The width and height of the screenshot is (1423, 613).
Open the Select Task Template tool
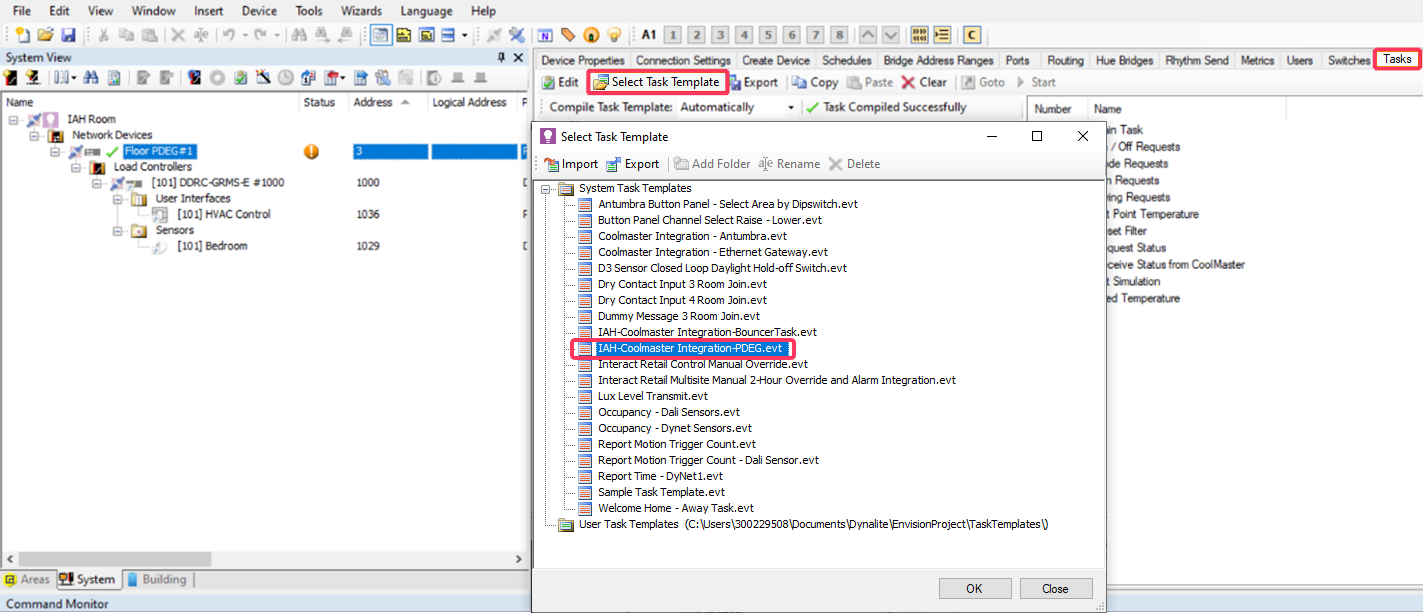coord(656,82)
